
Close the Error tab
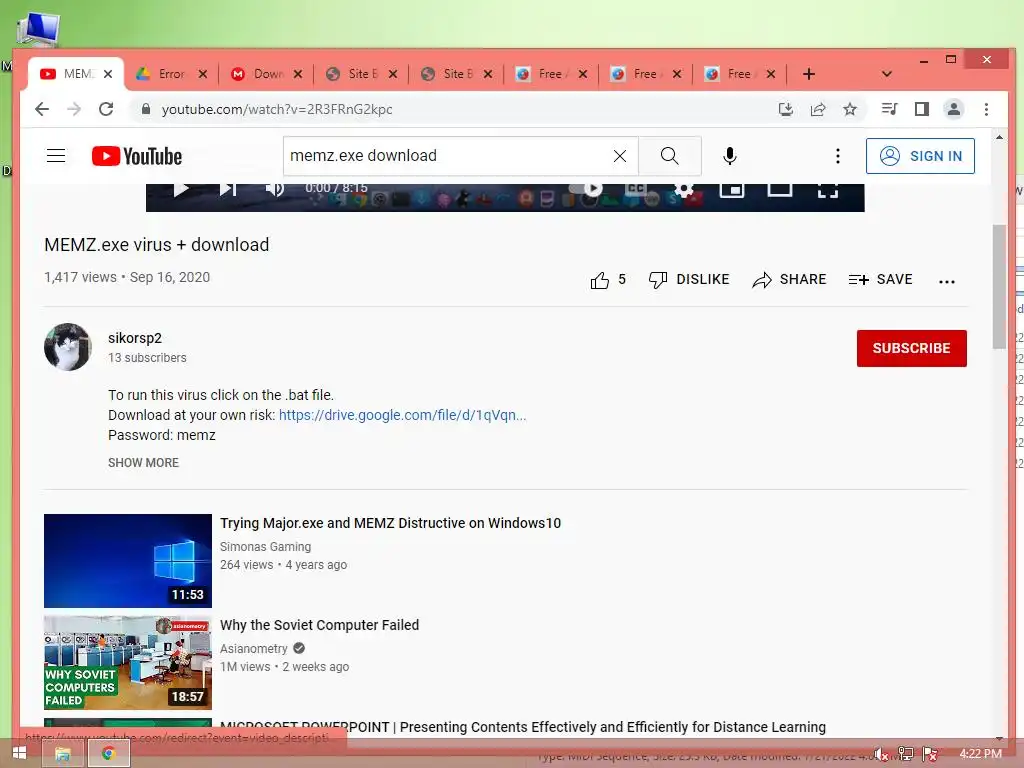pos(203,74)
